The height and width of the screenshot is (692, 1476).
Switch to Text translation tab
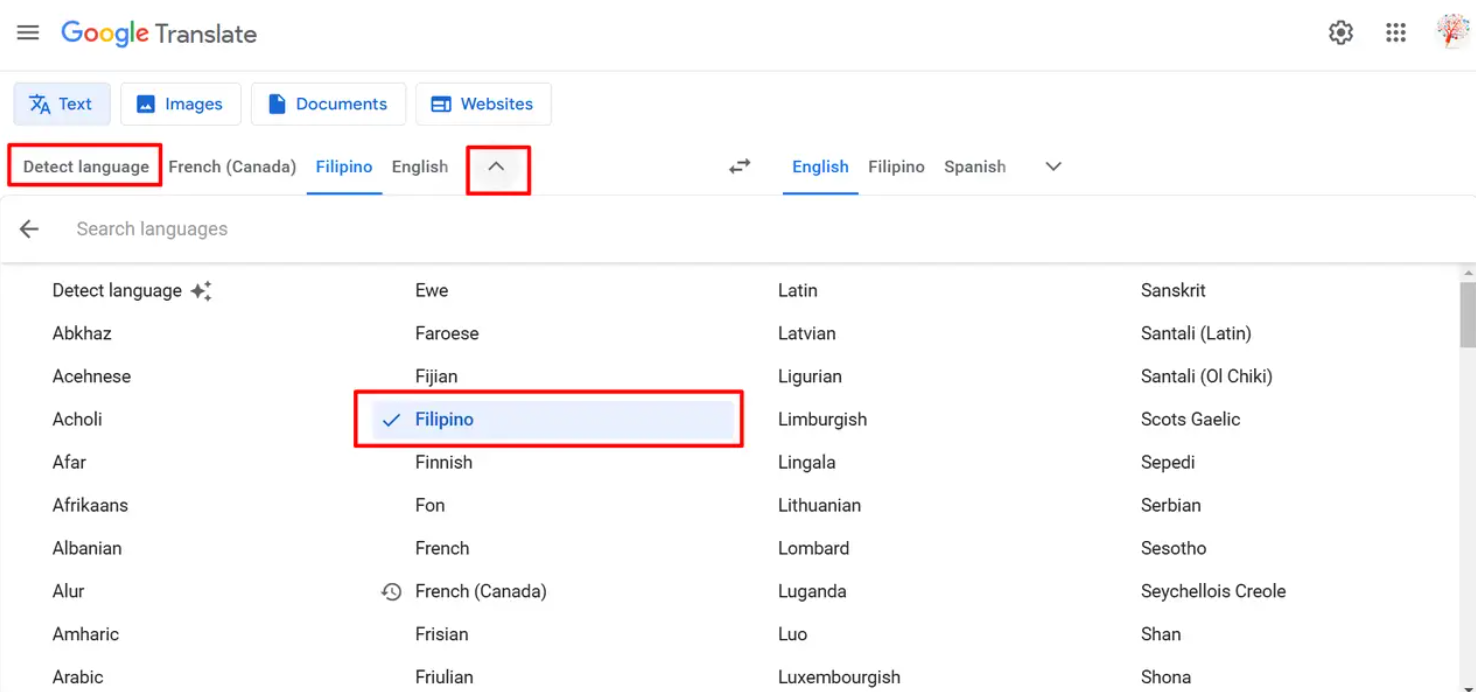coord(62,104)
